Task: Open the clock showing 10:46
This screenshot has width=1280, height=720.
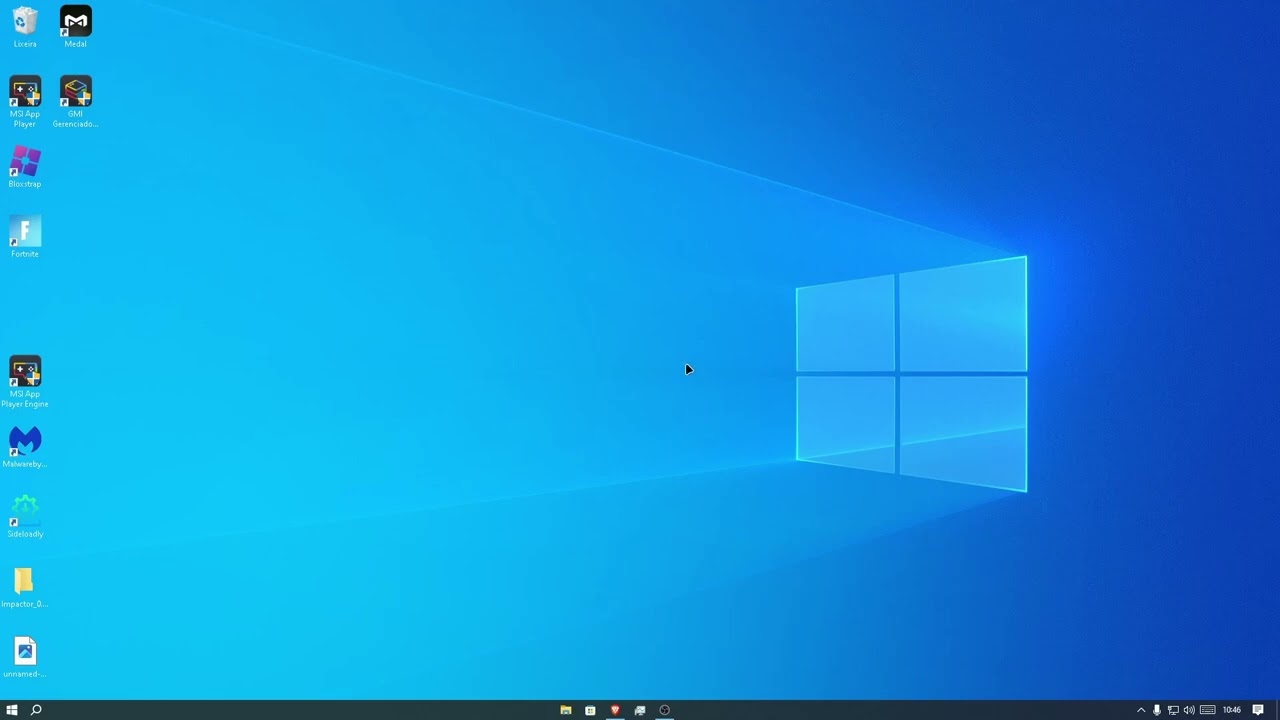Action: coord(1232,710)
